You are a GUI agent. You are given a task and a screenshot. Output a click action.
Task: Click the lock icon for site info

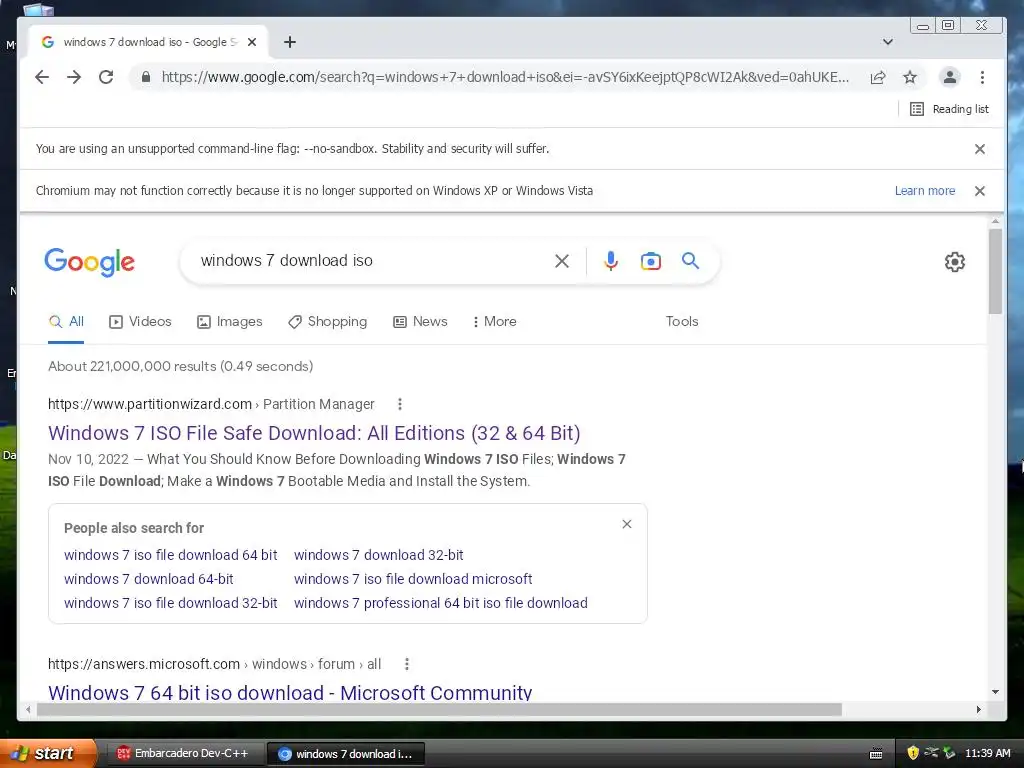(x=146, y=77)
